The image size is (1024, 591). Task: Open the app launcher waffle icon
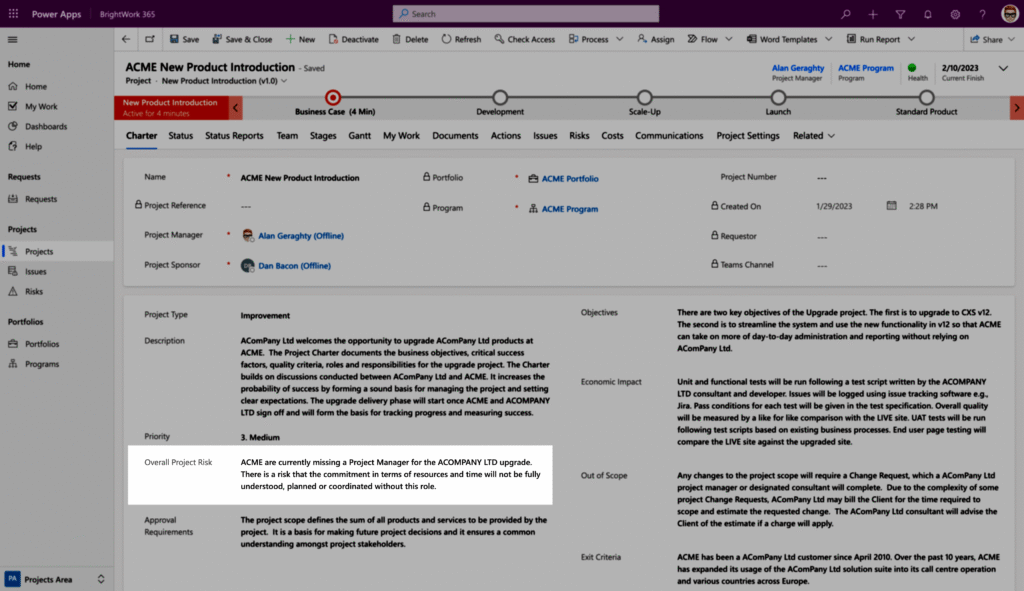point(13,14)
